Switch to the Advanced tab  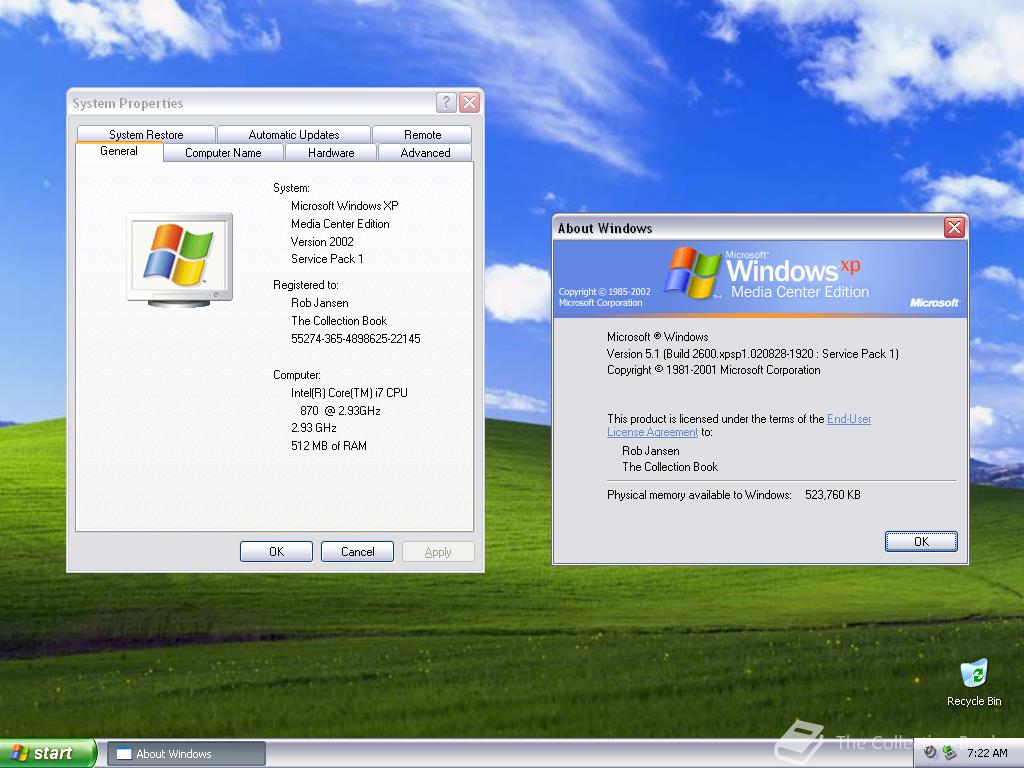coord(424,152)
